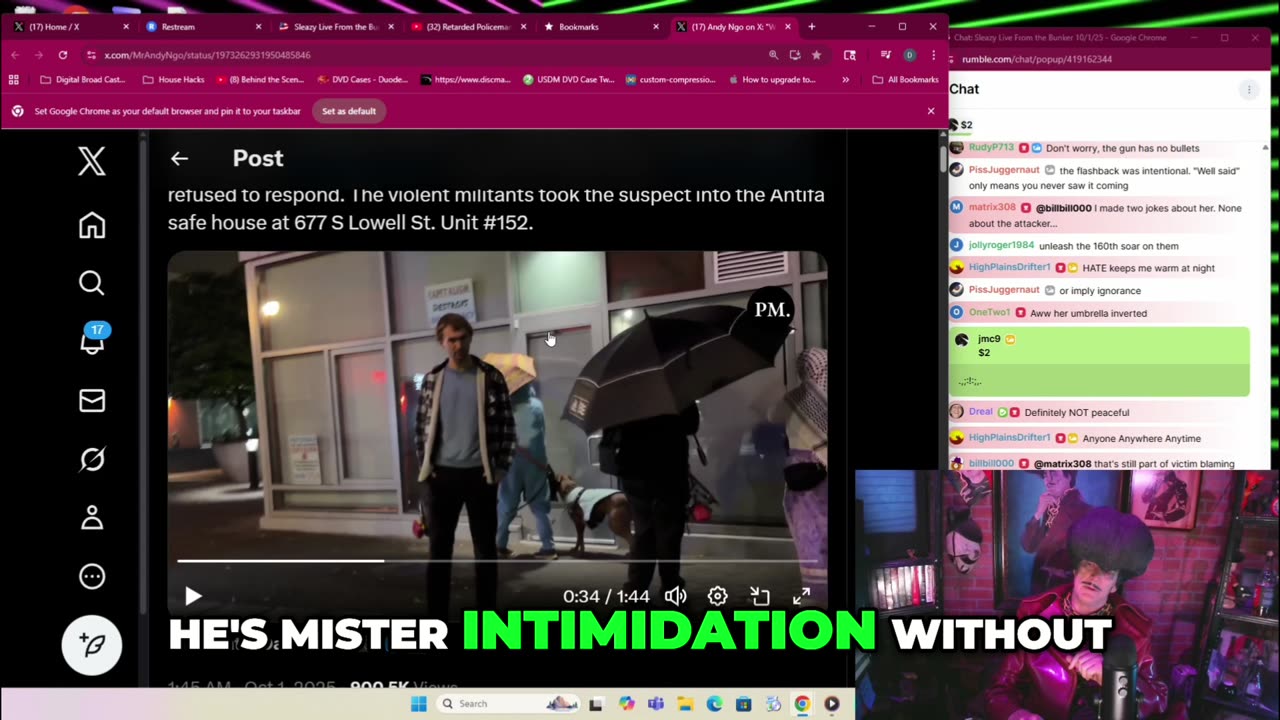Open Windows Start button
The image size is (1280, 720).
[x=419, y=704]
